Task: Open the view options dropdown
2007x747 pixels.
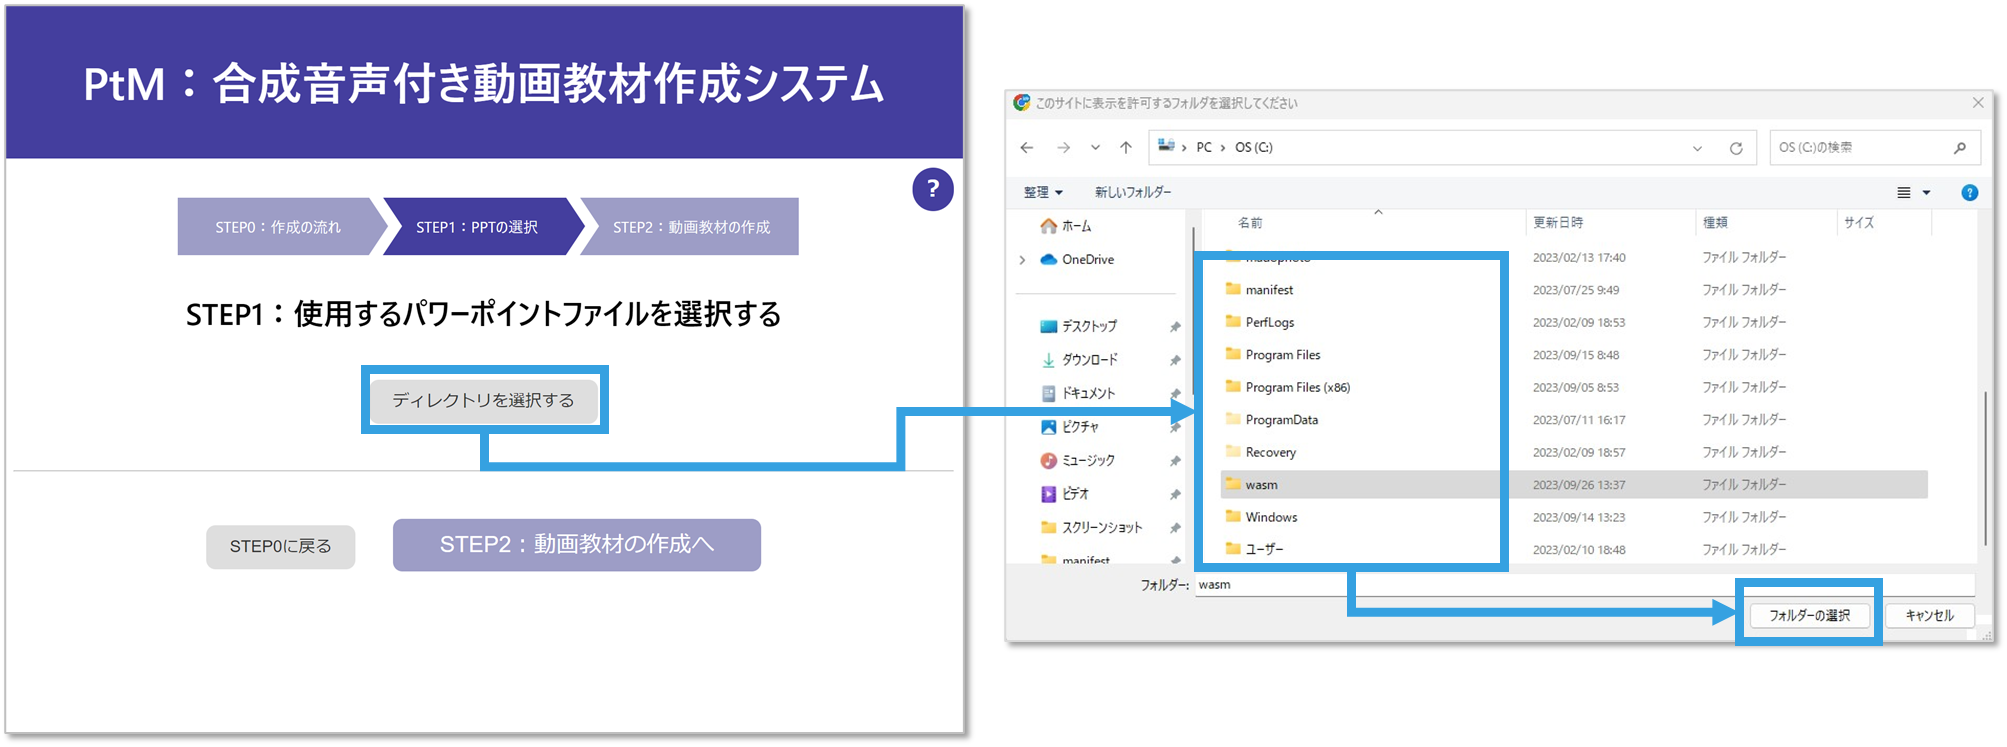Action: pos(1914,193)
